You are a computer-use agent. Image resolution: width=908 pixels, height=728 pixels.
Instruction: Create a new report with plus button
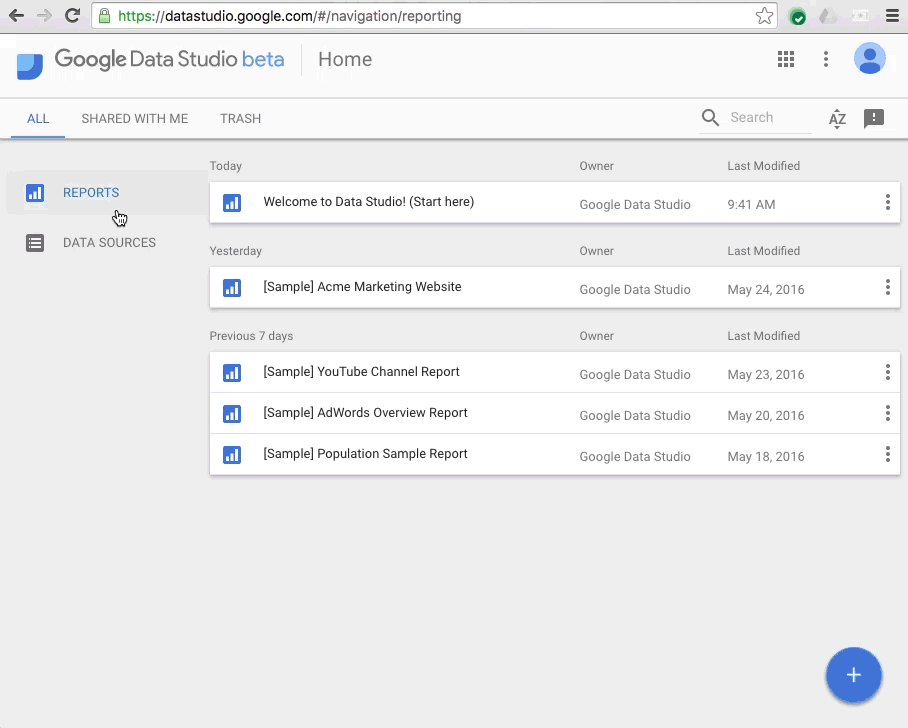pyautogui.click(x=854, y=675)
